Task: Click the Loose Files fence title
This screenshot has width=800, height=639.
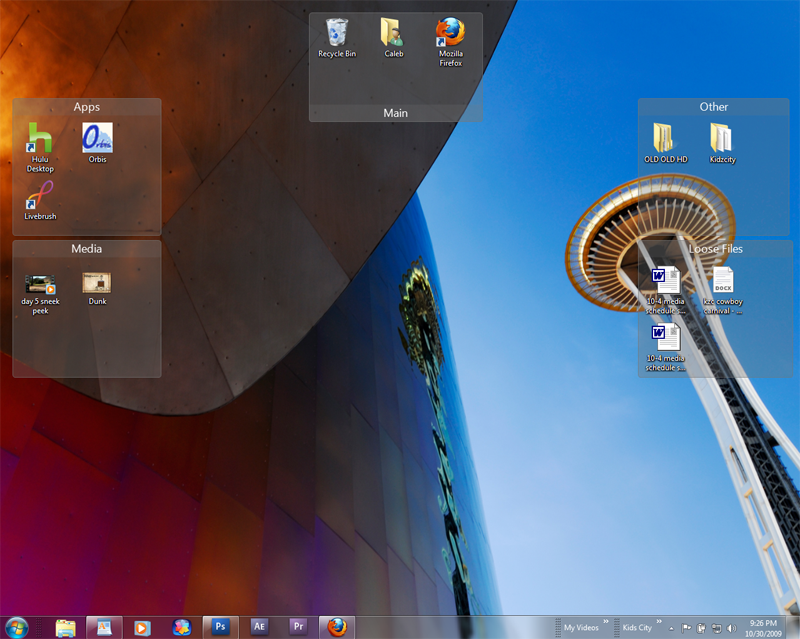Action: [x=716, y=249]
